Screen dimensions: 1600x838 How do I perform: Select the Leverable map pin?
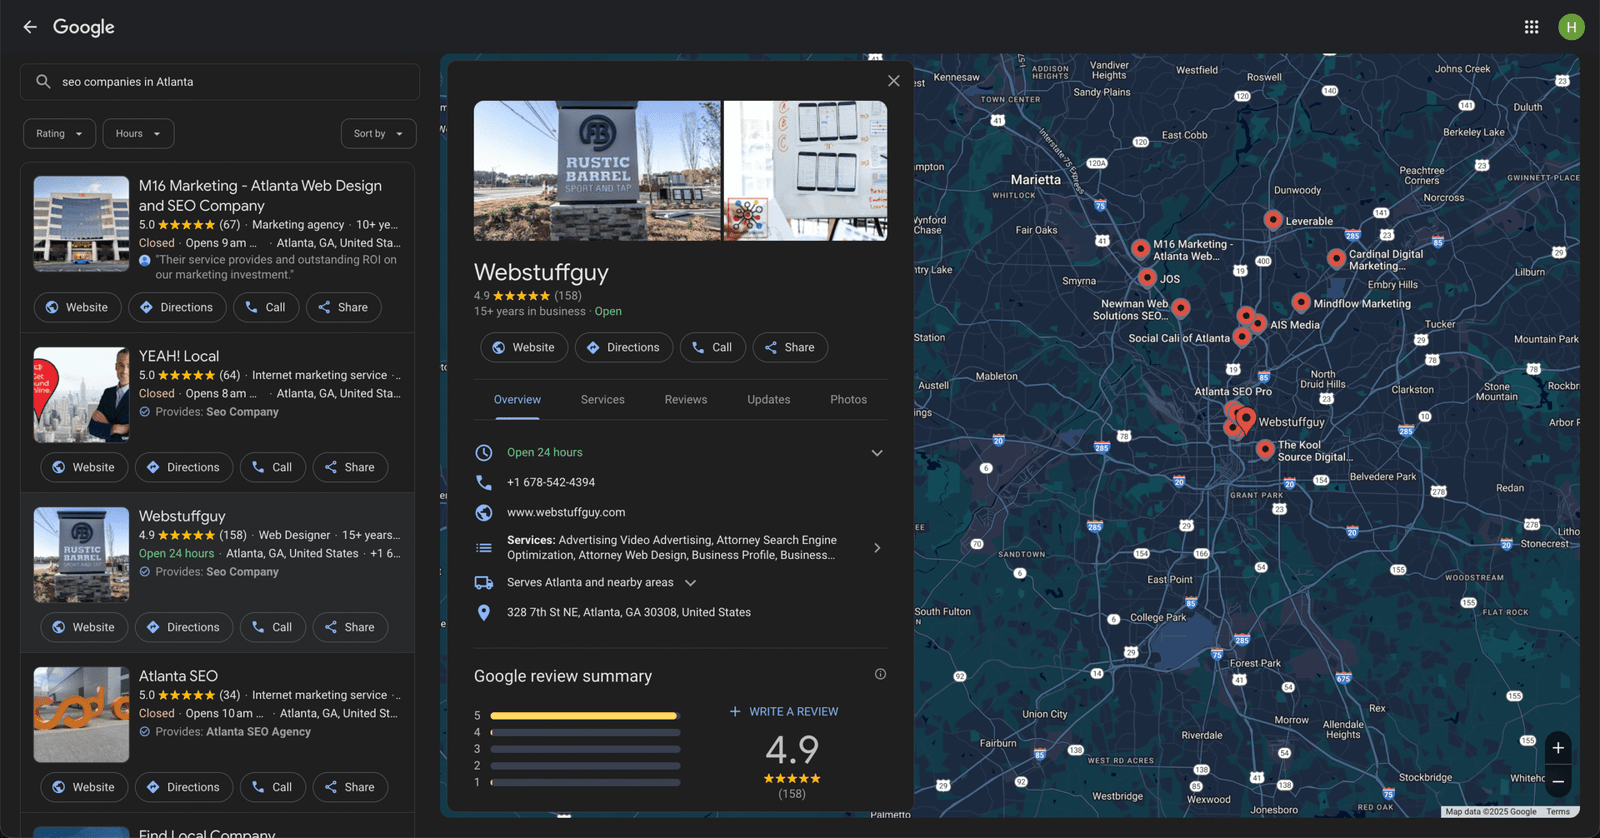coord(1273,220)
